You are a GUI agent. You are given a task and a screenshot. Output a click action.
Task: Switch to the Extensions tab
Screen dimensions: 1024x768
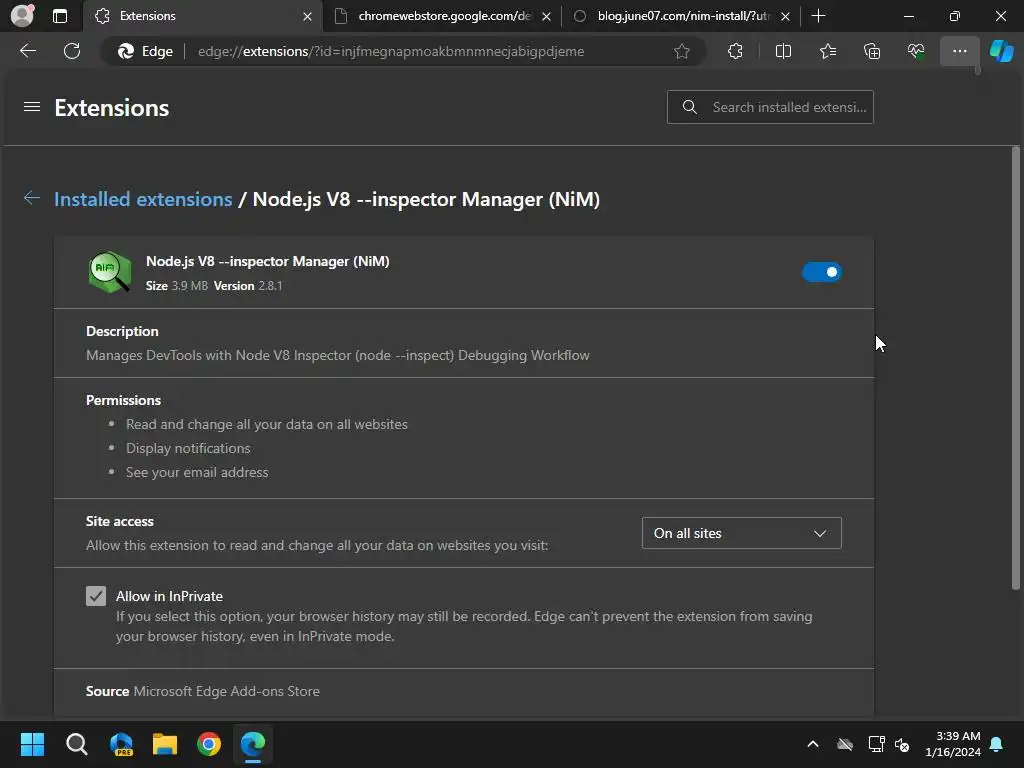click(x=202, y=16)
